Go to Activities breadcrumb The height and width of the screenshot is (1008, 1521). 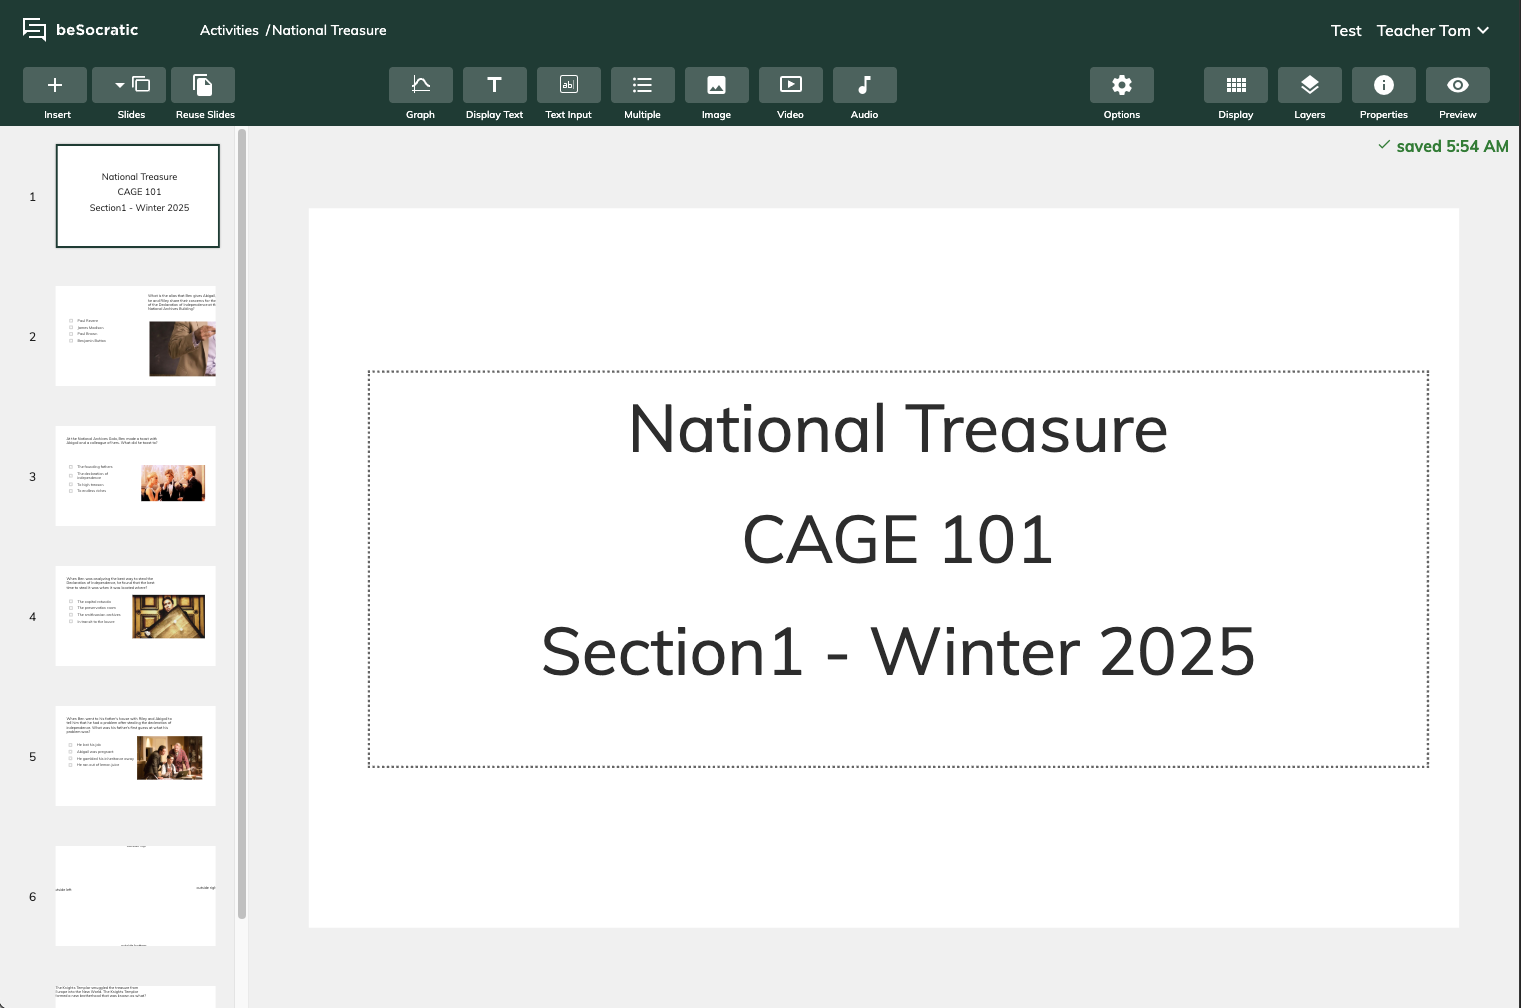click(229, 30)
